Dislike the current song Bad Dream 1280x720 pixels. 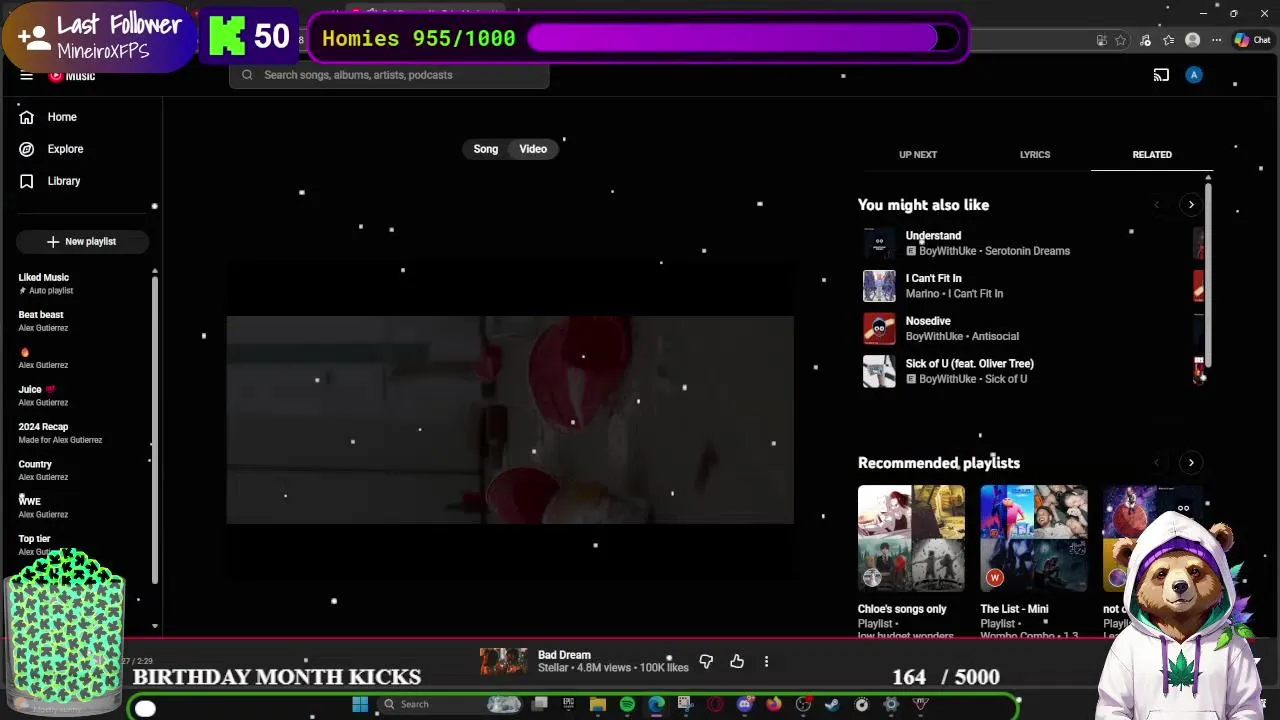(706, 662)
